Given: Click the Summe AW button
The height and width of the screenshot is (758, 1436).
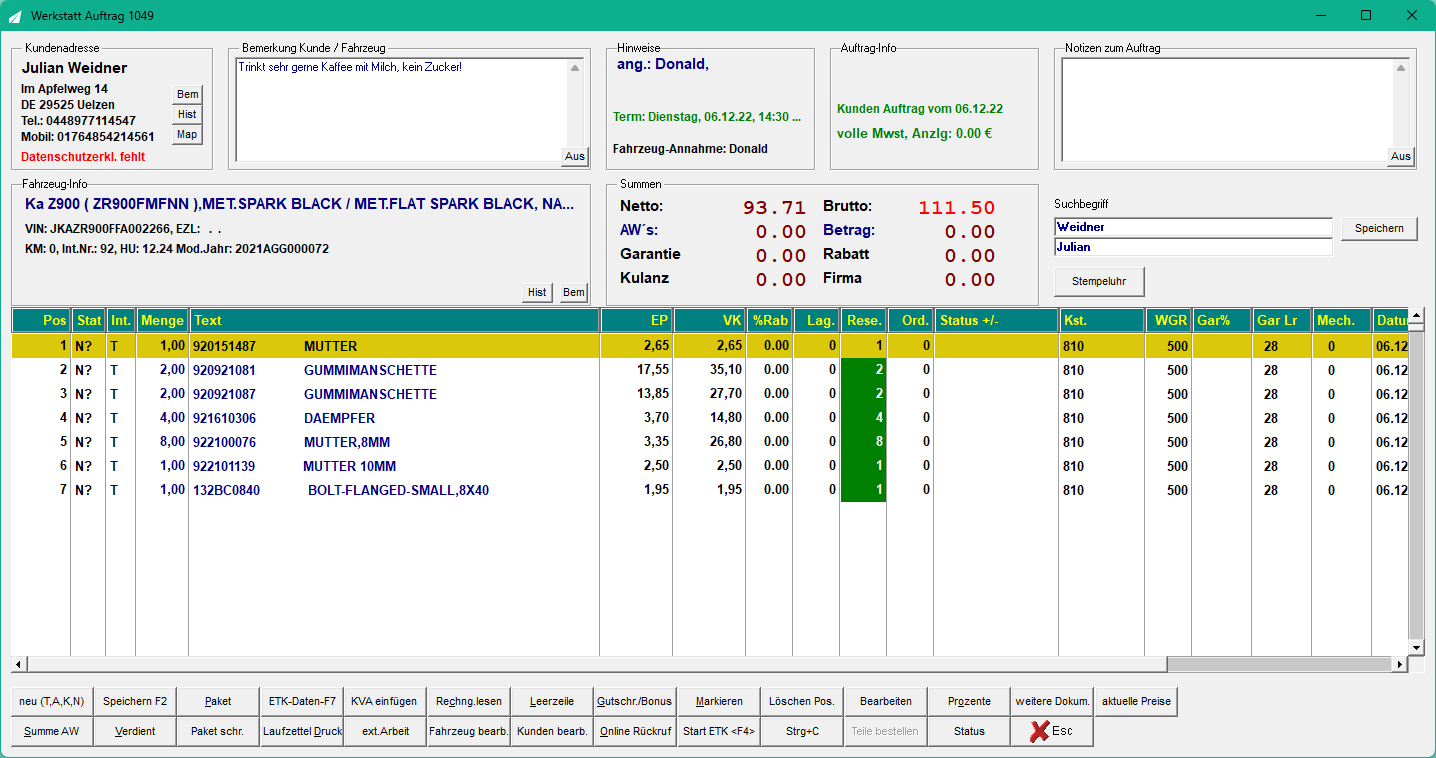Looking at the screenshot, I should [x=52, y=731].
